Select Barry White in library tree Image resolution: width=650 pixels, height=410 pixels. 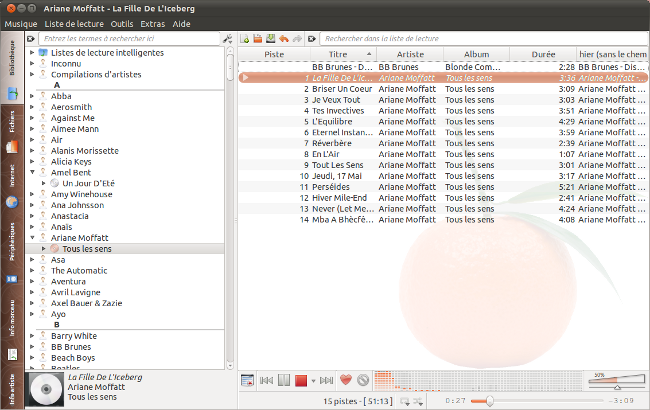tap(74, 336)
